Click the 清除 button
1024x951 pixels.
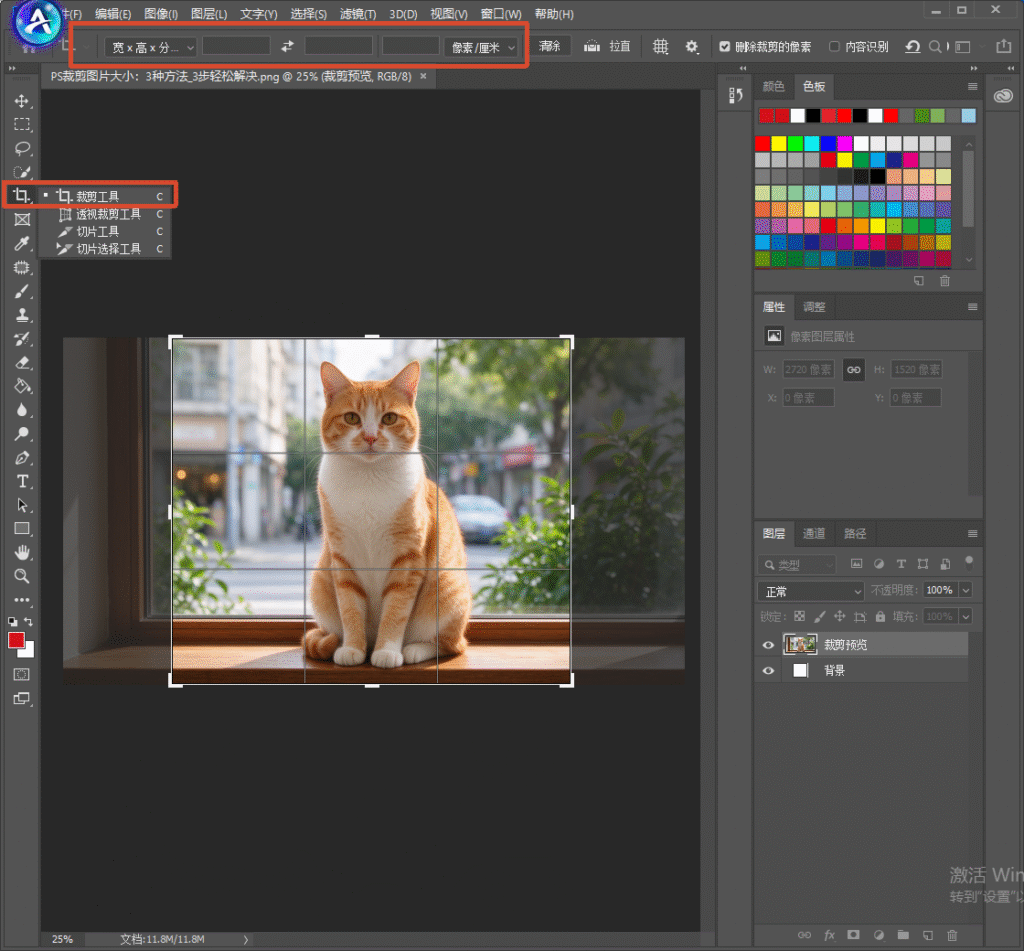coord(549,46)
